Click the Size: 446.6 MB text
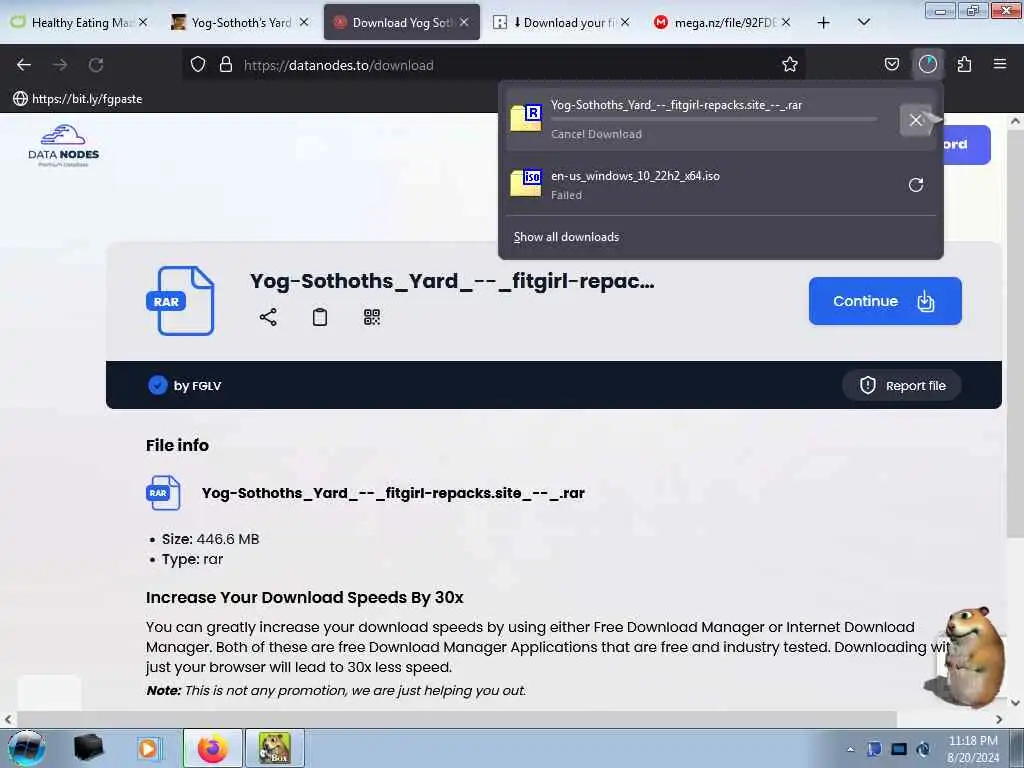The image size is (1024, 768). point(210,539)
